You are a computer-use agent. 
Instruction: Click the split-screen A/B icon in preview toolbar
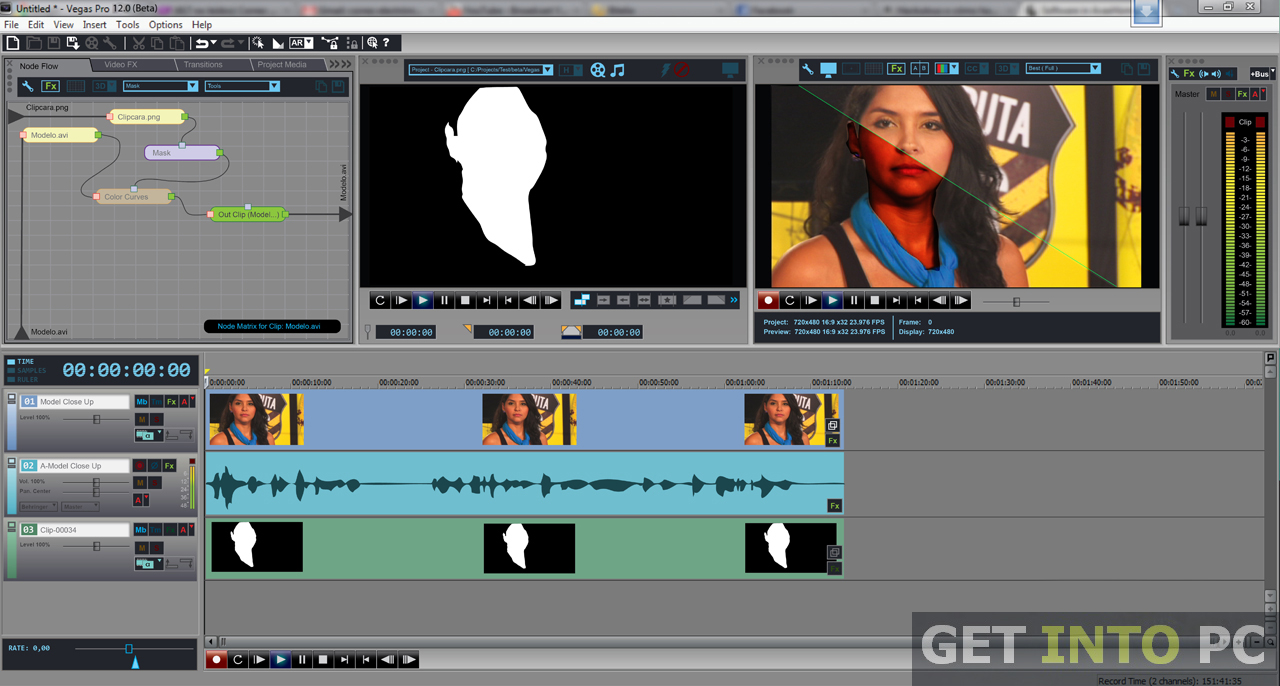[920, 69]
